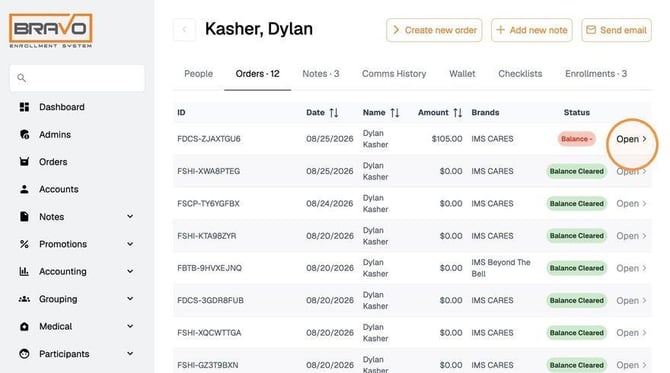This screenshot has height=373, width=670.
Task: Click the Dashboard grid icon
Action: pos(24,107)
